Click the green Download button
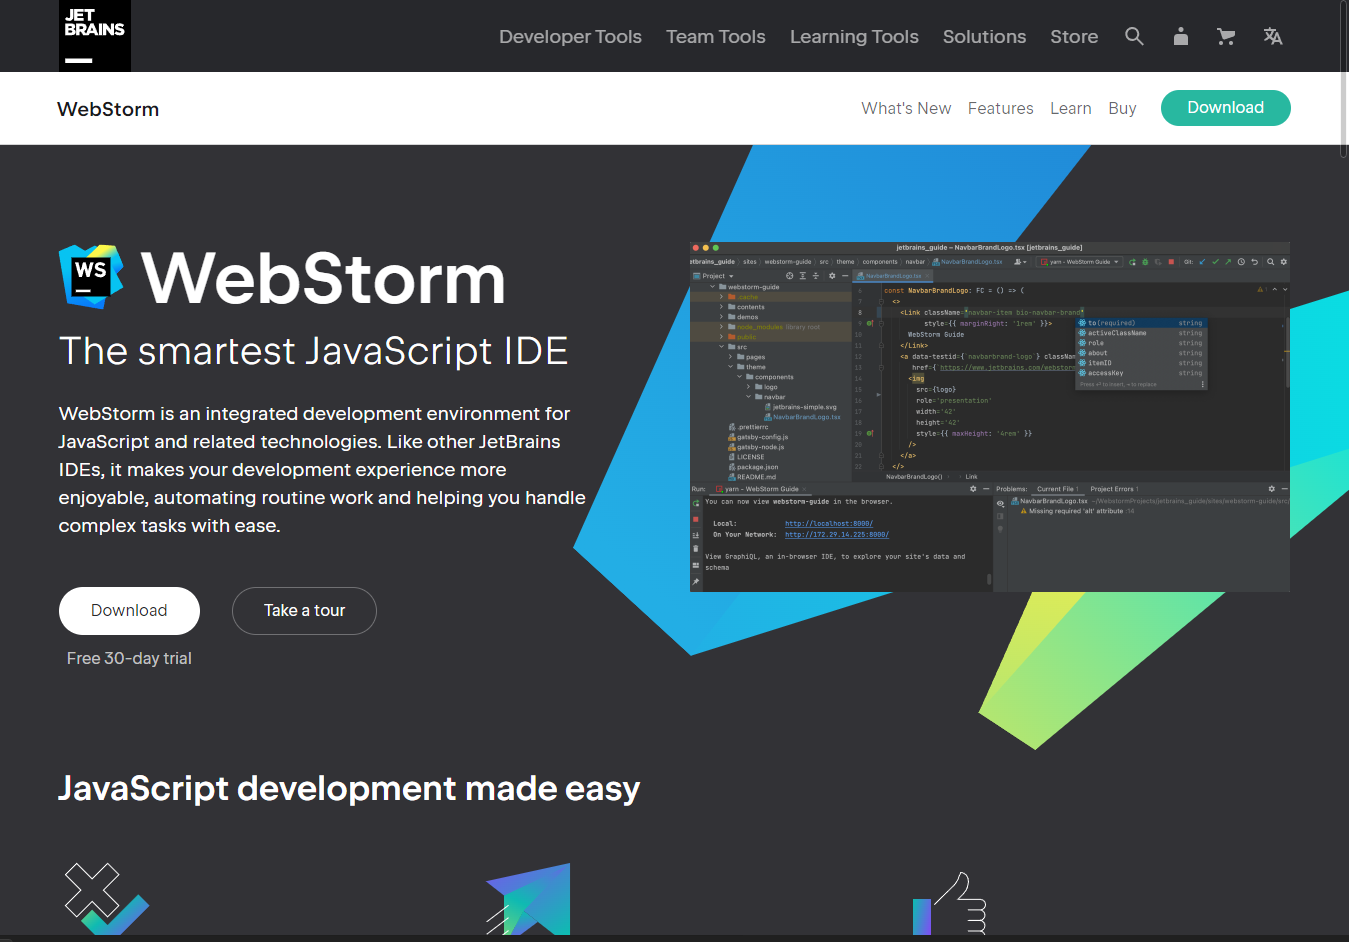This screenshot has height=942, width=1349. [1225, 108]
